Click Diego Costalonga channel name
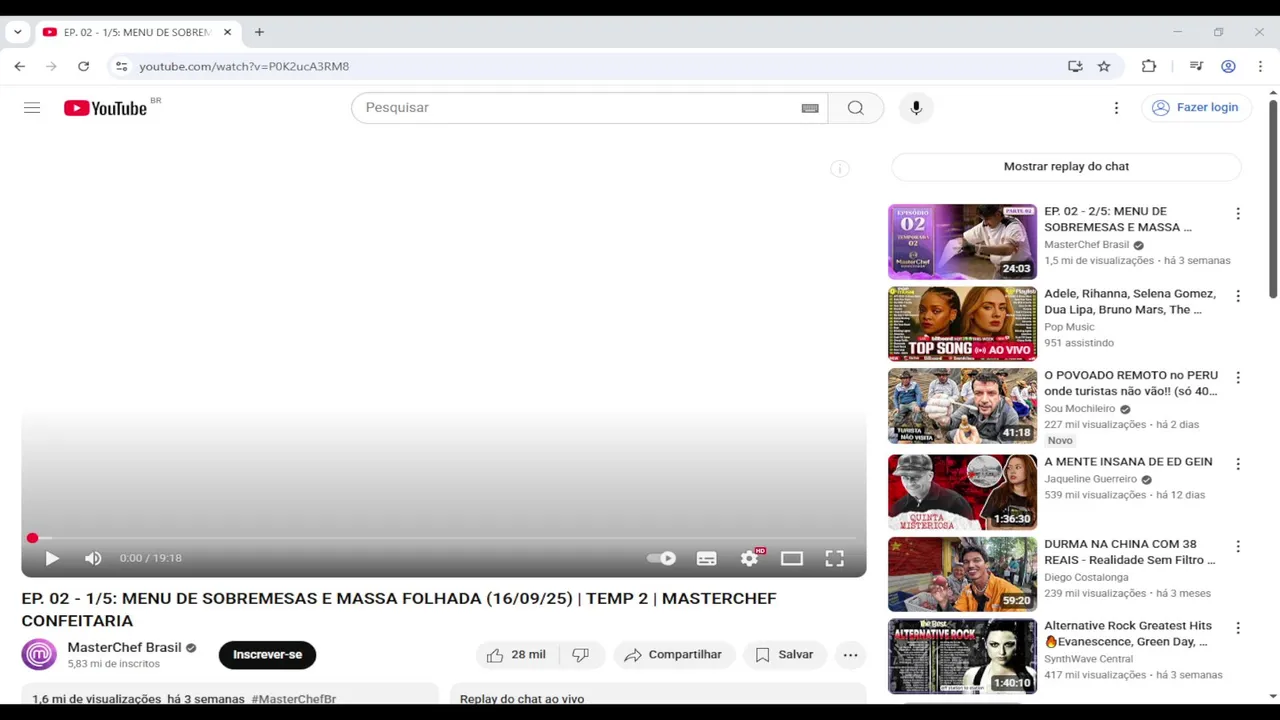This screenshot has height=720, width=1280. pos(1086,578)
